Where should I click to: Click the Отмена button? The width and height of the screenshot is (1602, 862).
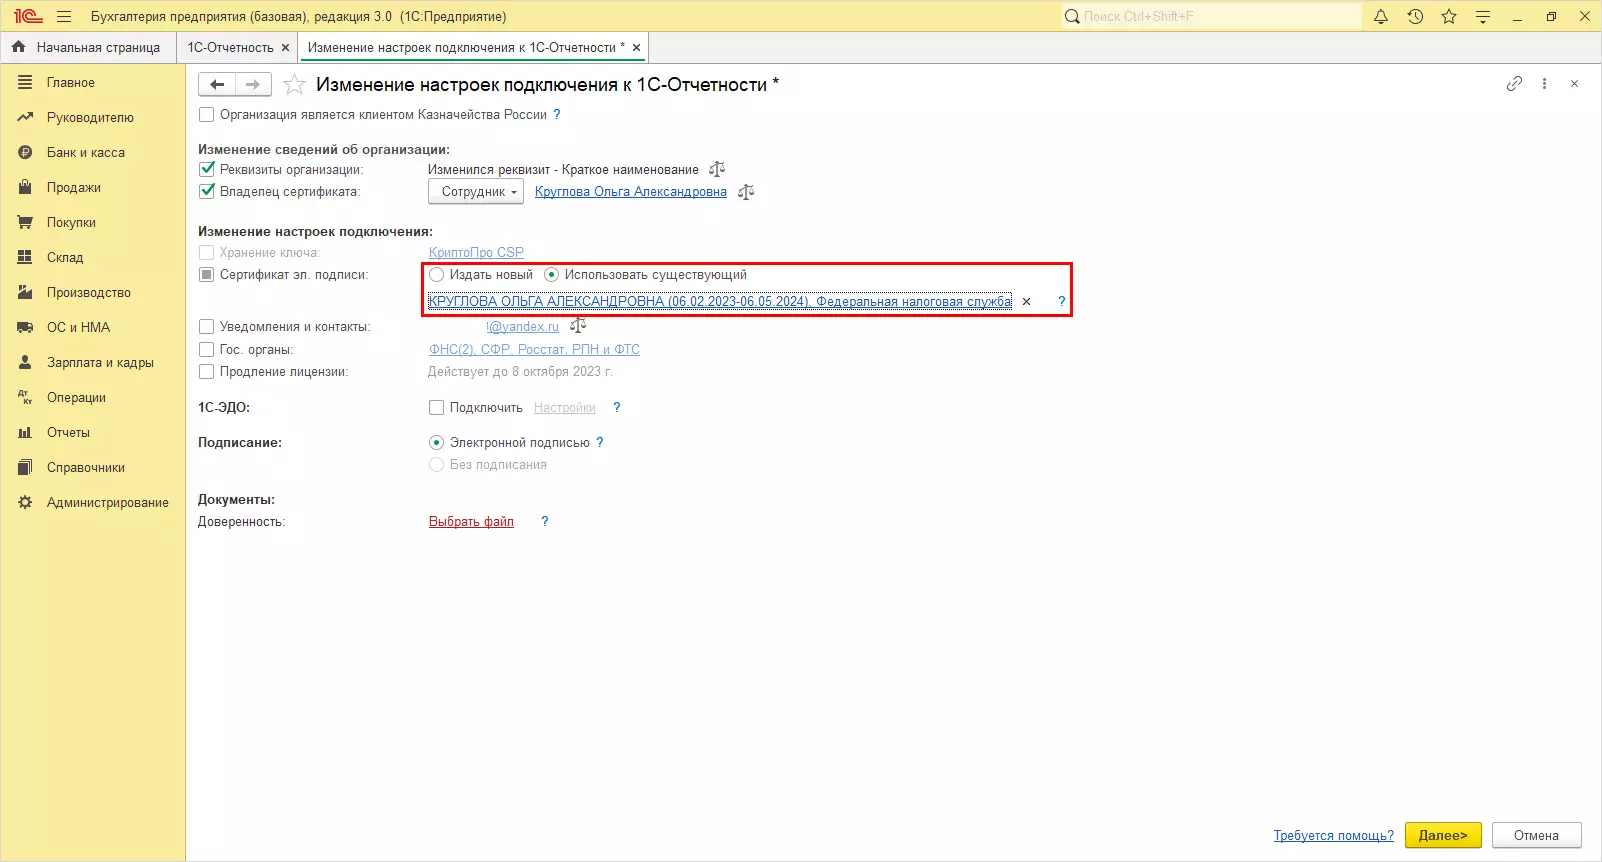tap(1536, 835)
